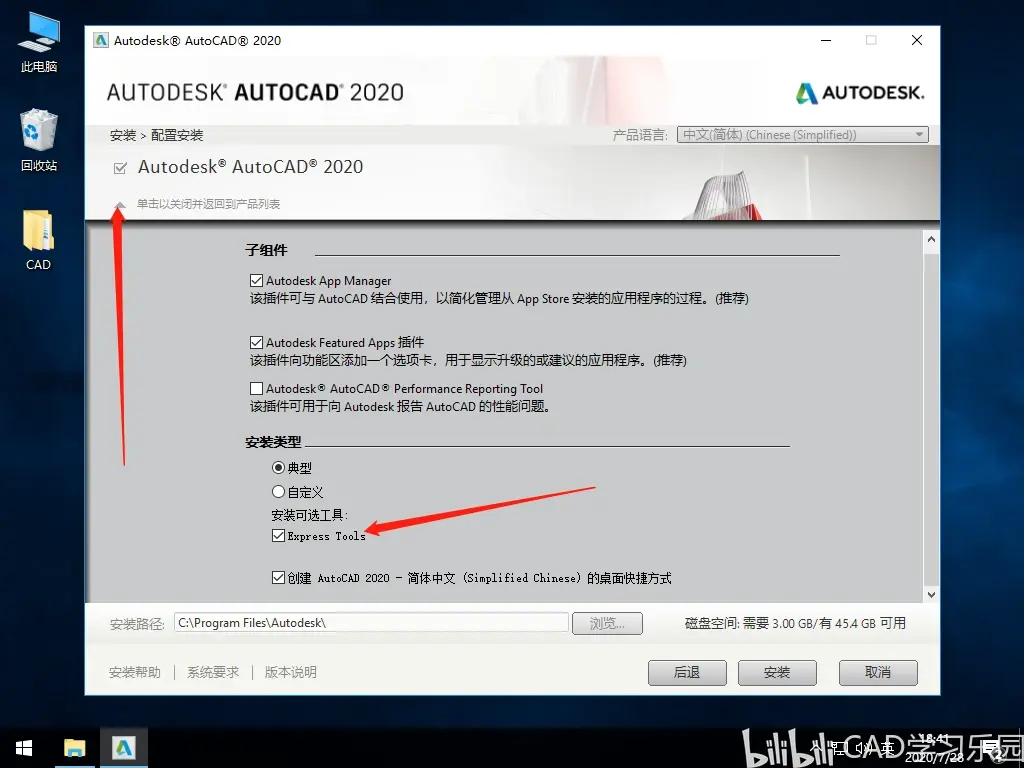Click the vertical scrollbar track
1024x768 pixels.
[x=931, y=418]
